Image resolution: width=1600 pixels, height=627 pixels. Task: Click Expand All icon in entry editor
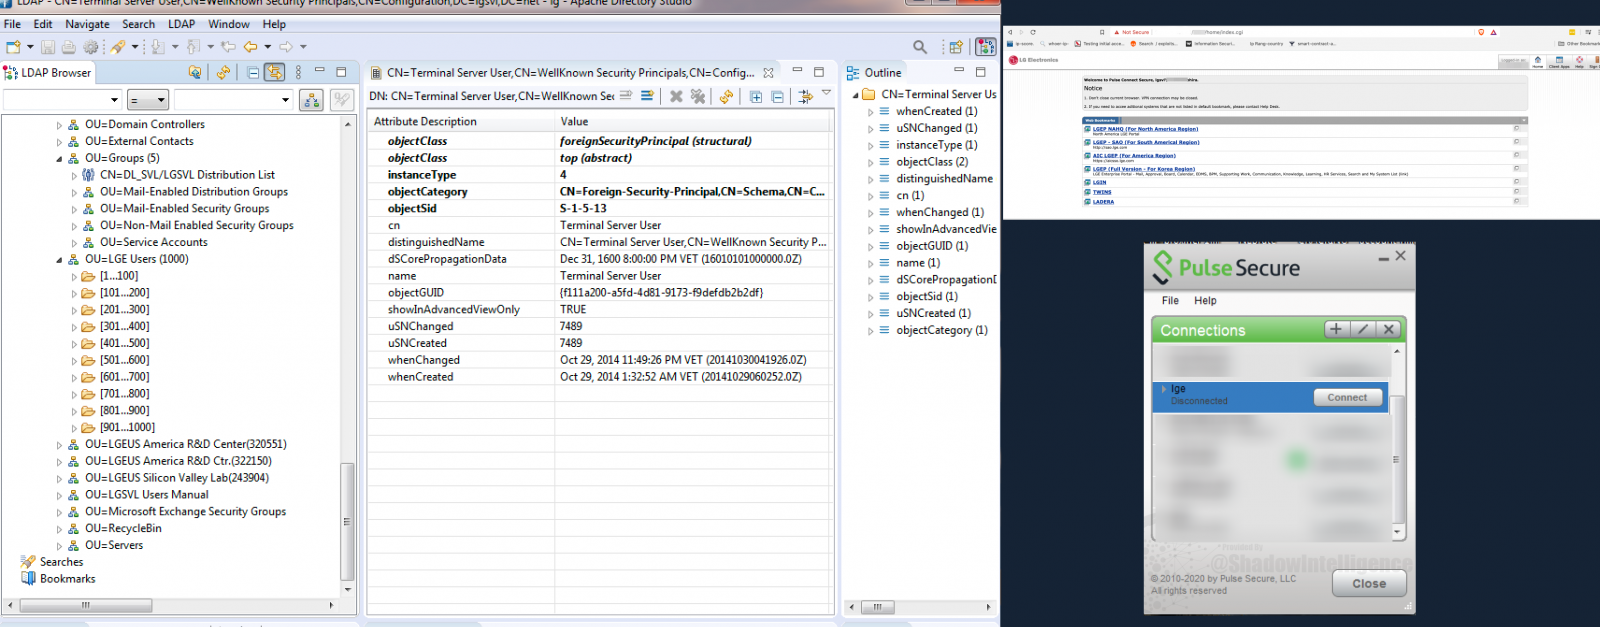tap(756, 96)
